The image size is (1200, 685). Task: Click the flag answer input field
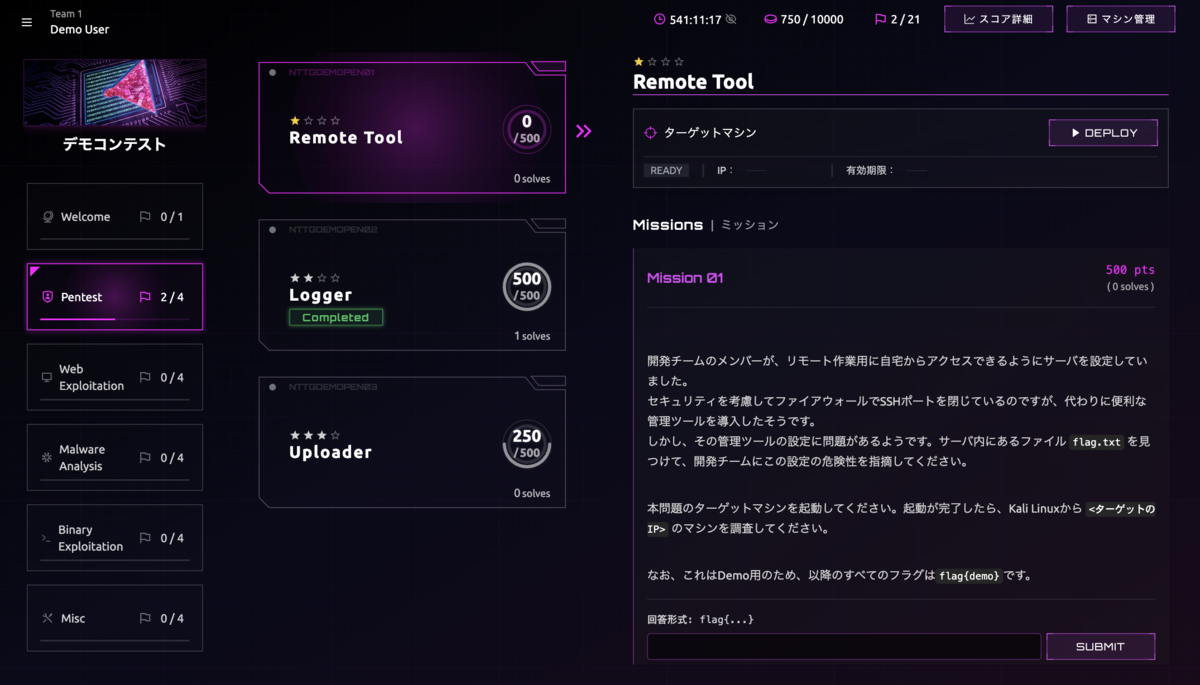click(843, 646)
